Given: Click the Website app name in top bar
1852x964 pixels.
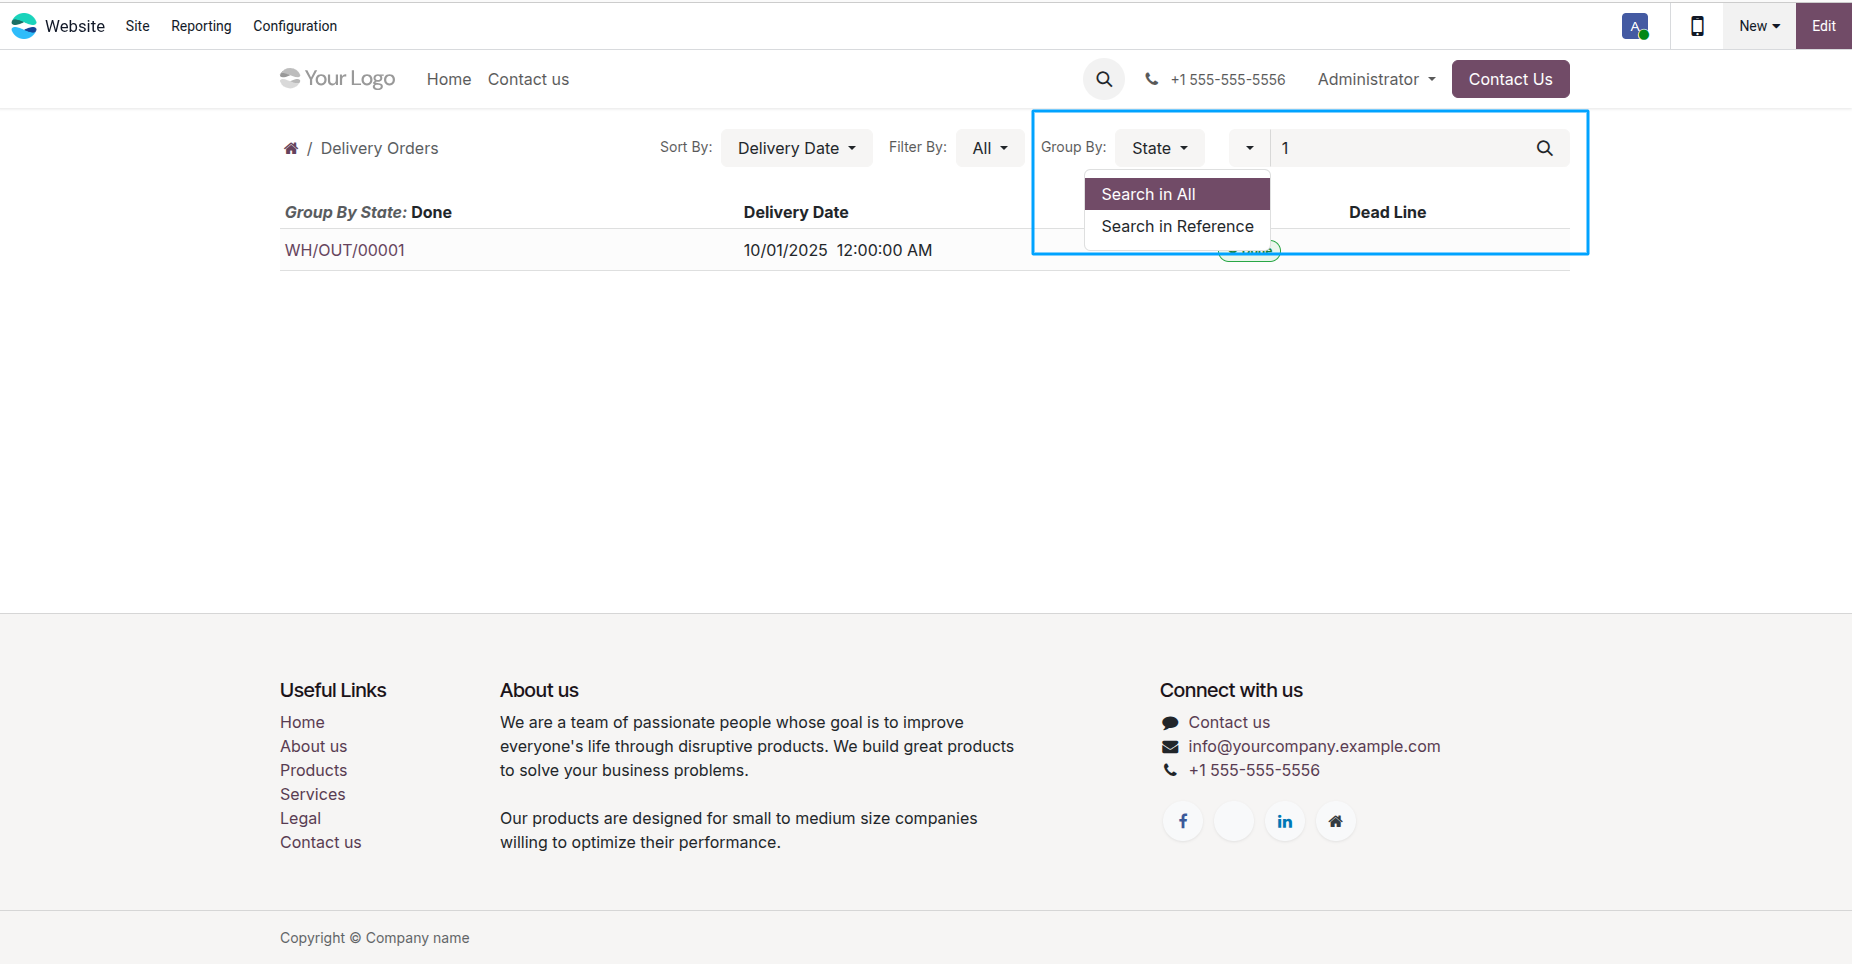Looking at the screenshot, I should [75, 26].
